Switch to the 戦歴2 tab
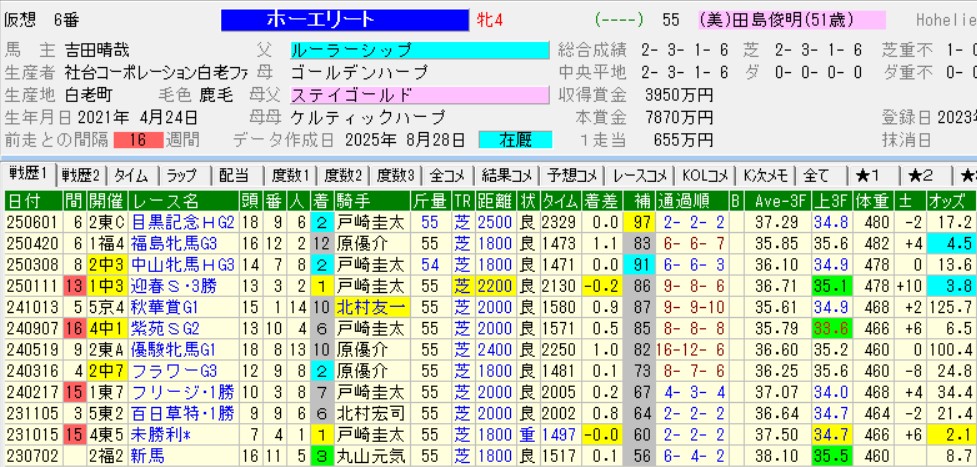The height and width of the screenshot is (467, 977). 82,174
